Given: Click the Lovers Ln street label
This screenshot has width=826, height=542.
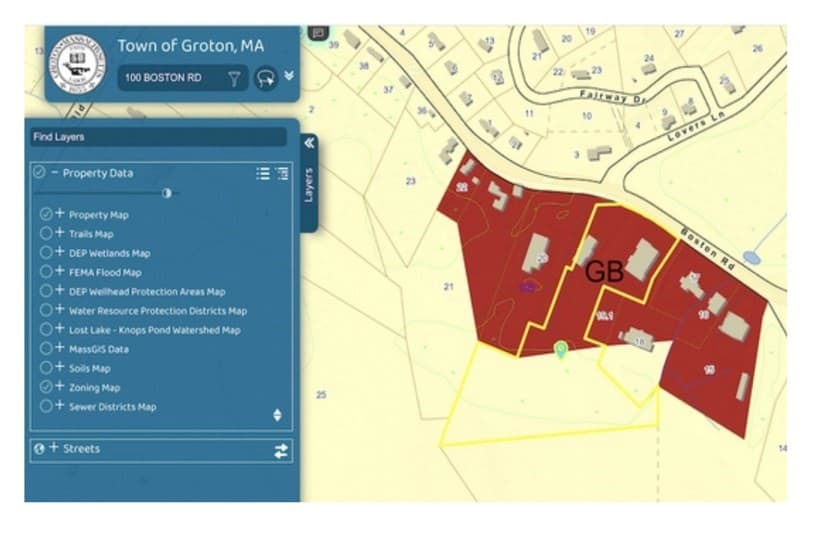Looking at the screenshot, I should pyautogui.click(x=695, y=126).
